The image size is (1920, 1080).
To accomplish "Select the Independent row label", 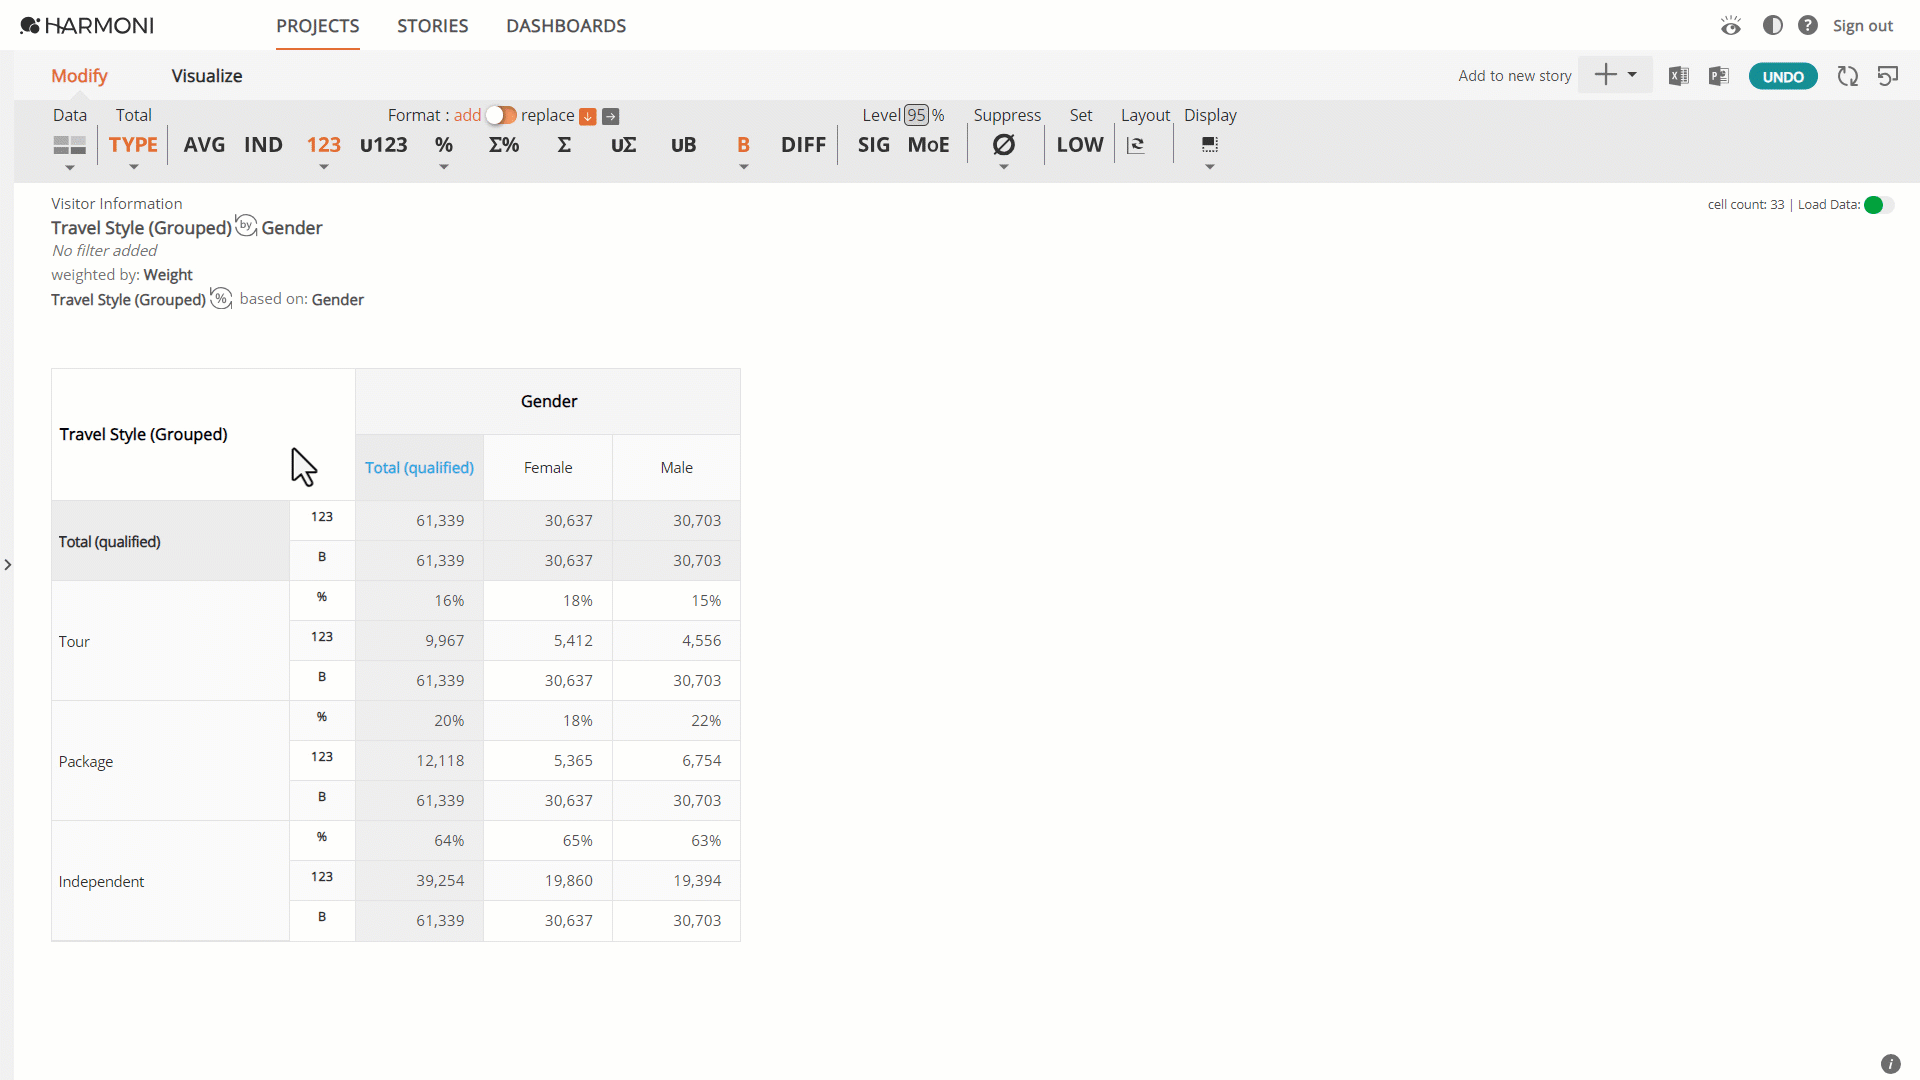I will pos(170,881).
